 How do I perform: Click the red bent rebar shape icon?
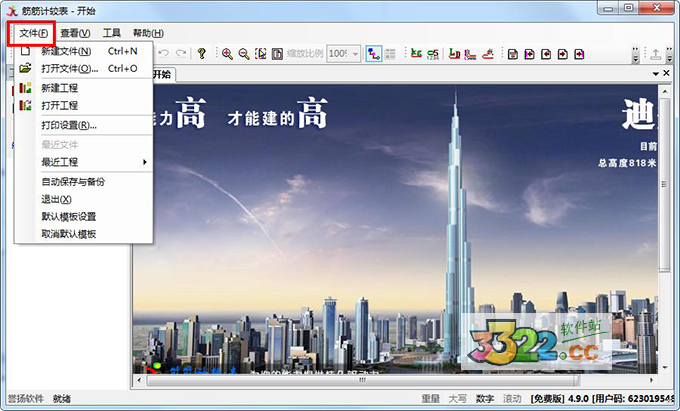(488, 54)
